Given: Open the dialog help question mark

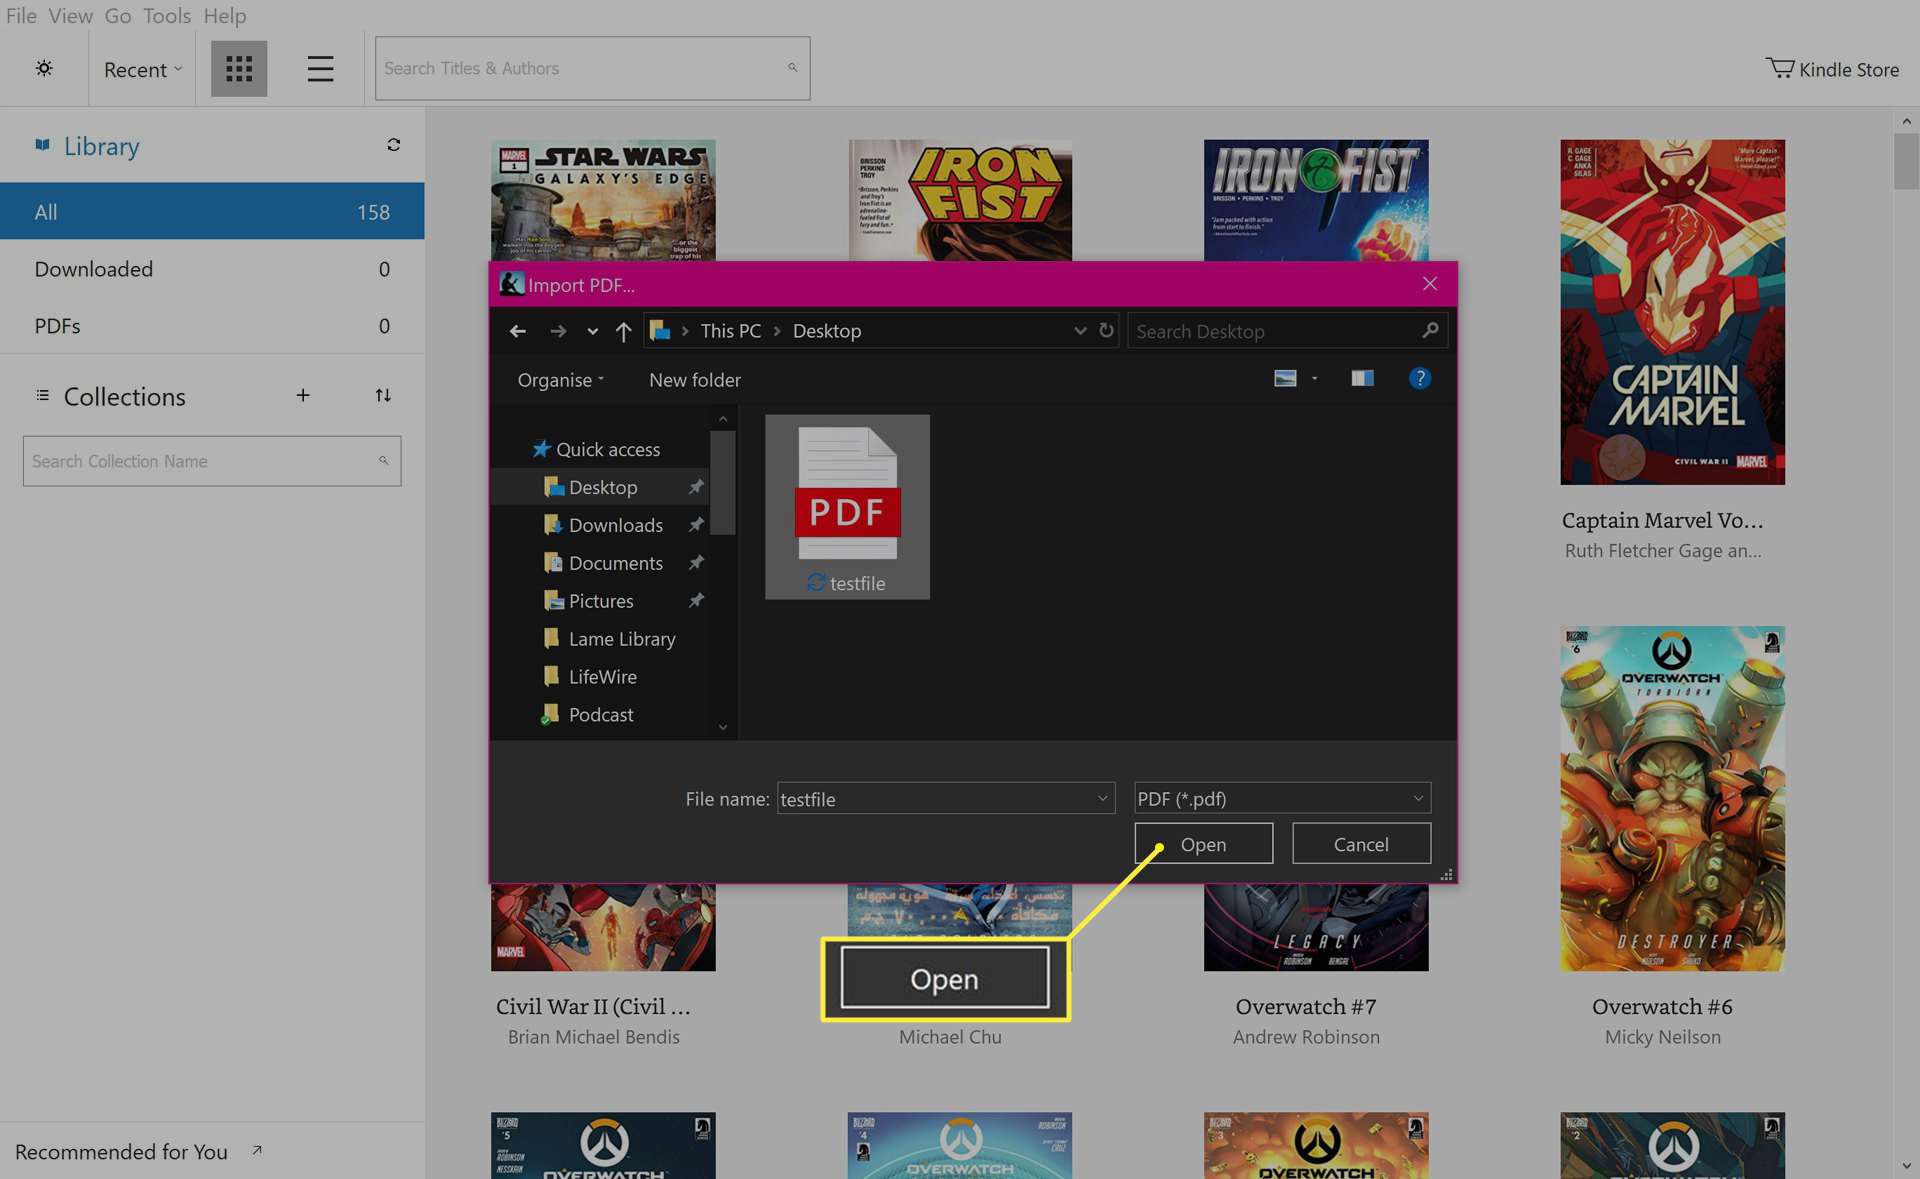Looking at the screenshot, I should [1419, 378].
